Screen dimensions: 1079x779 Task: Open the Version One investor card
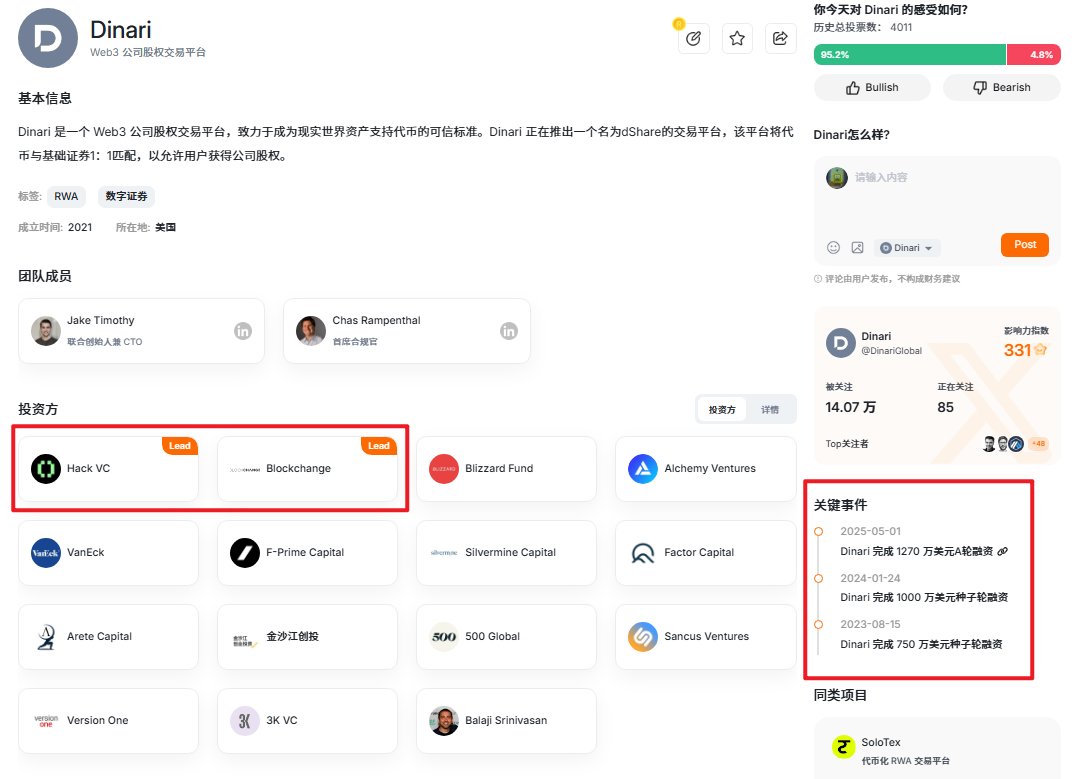[x=108, y=721]
